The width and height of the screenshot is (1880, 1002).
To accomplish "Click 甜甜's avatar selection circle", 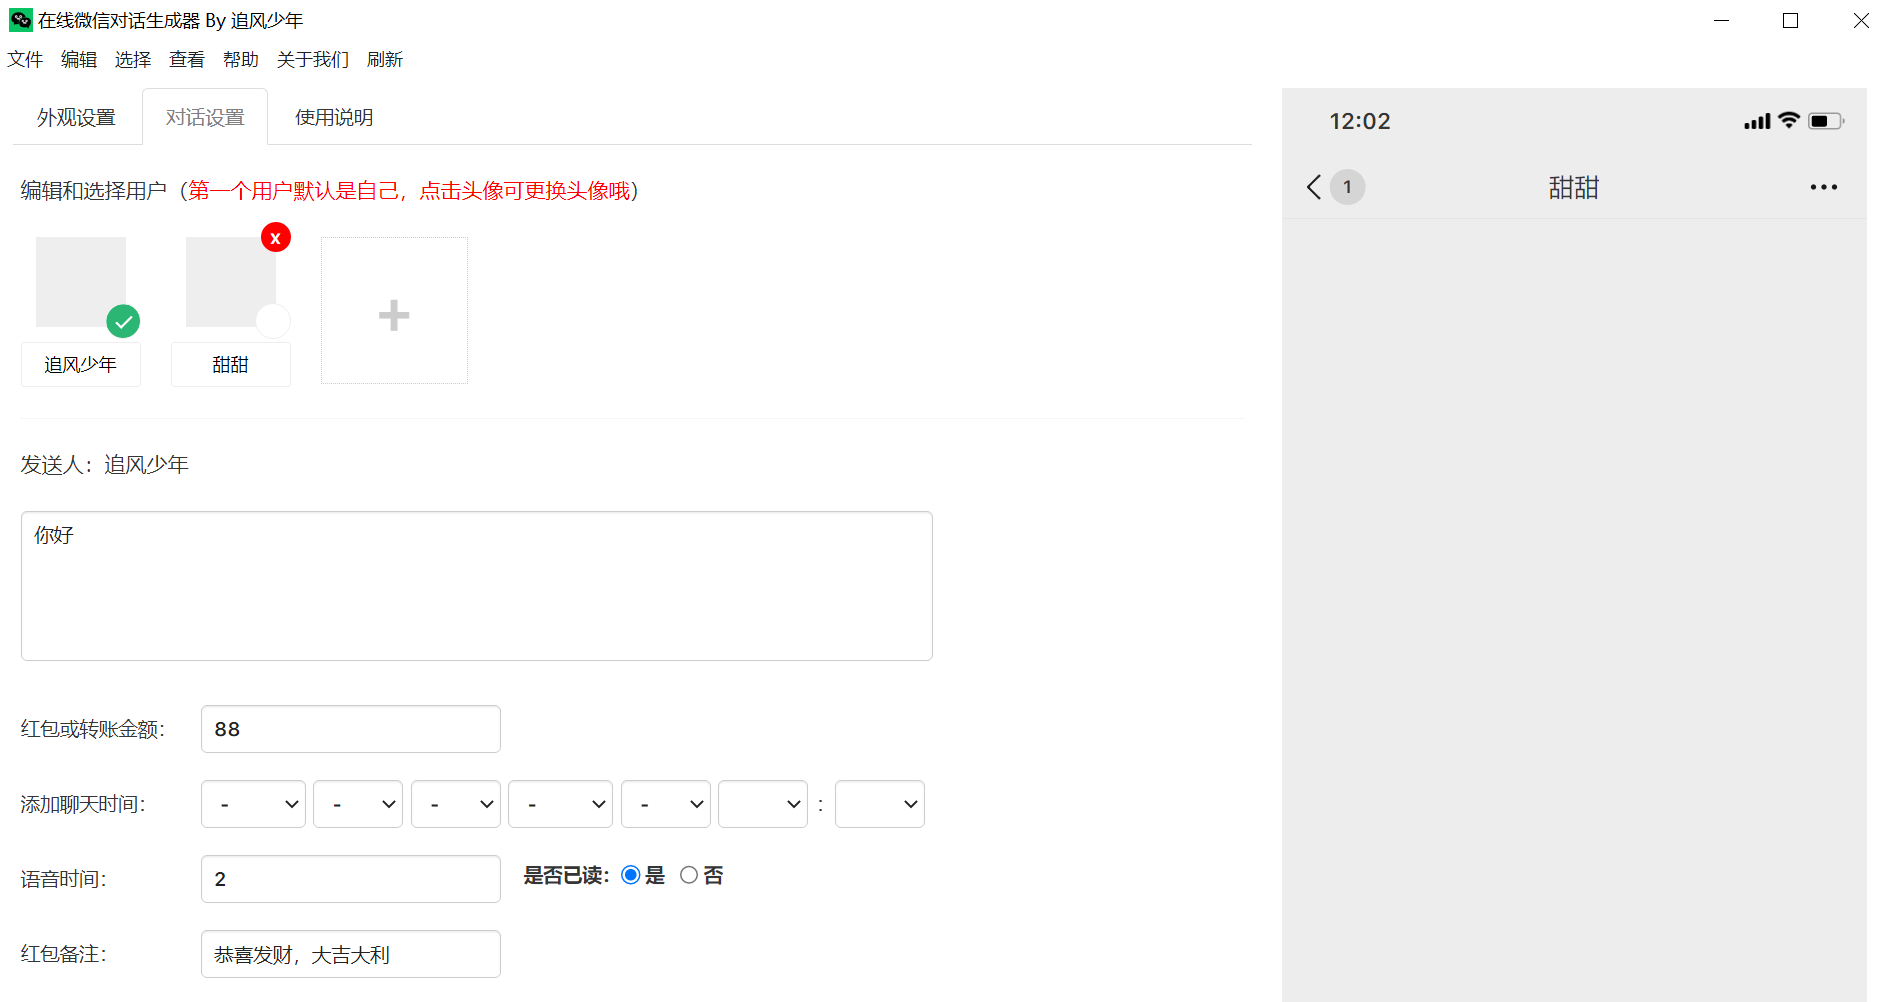I will point(273,321).
